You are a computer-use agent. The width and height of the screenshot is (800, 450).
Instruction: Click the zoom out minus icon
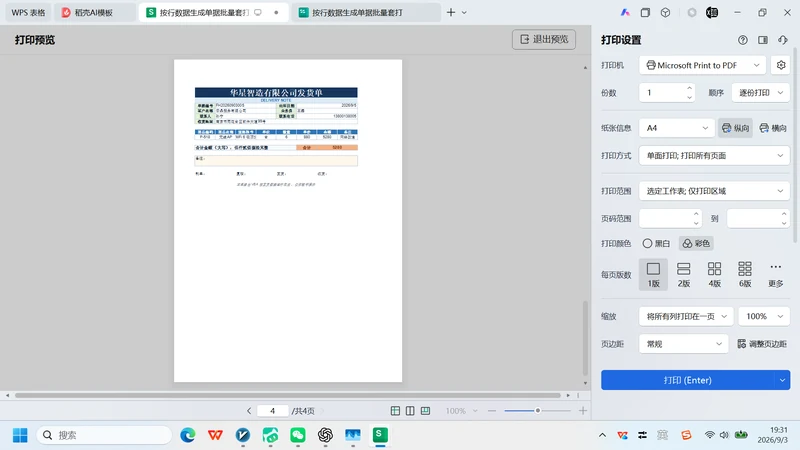click(x=492, y=411)
